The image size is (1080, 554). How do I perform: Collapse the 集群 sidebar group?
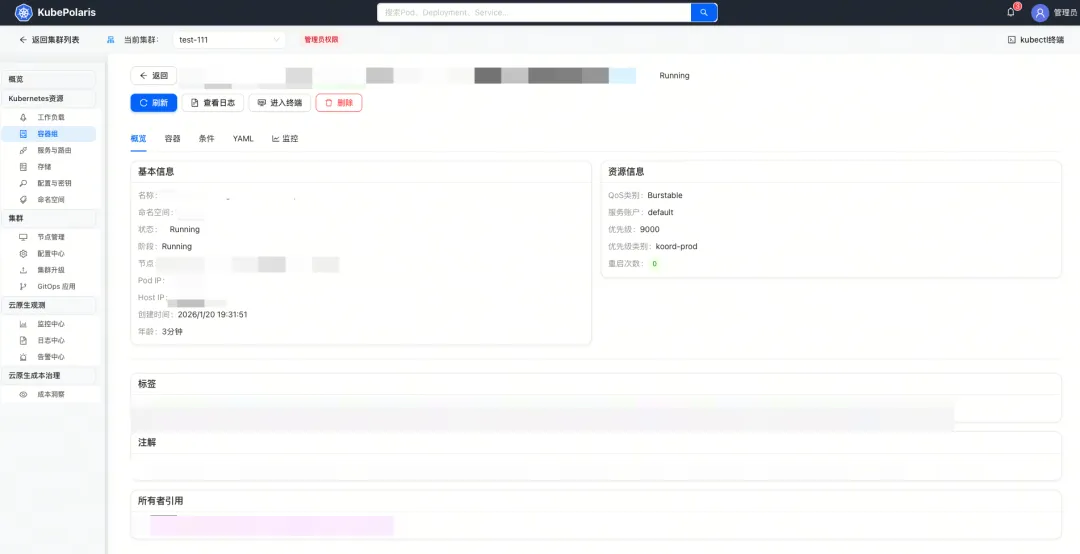(x=48, y=218)
